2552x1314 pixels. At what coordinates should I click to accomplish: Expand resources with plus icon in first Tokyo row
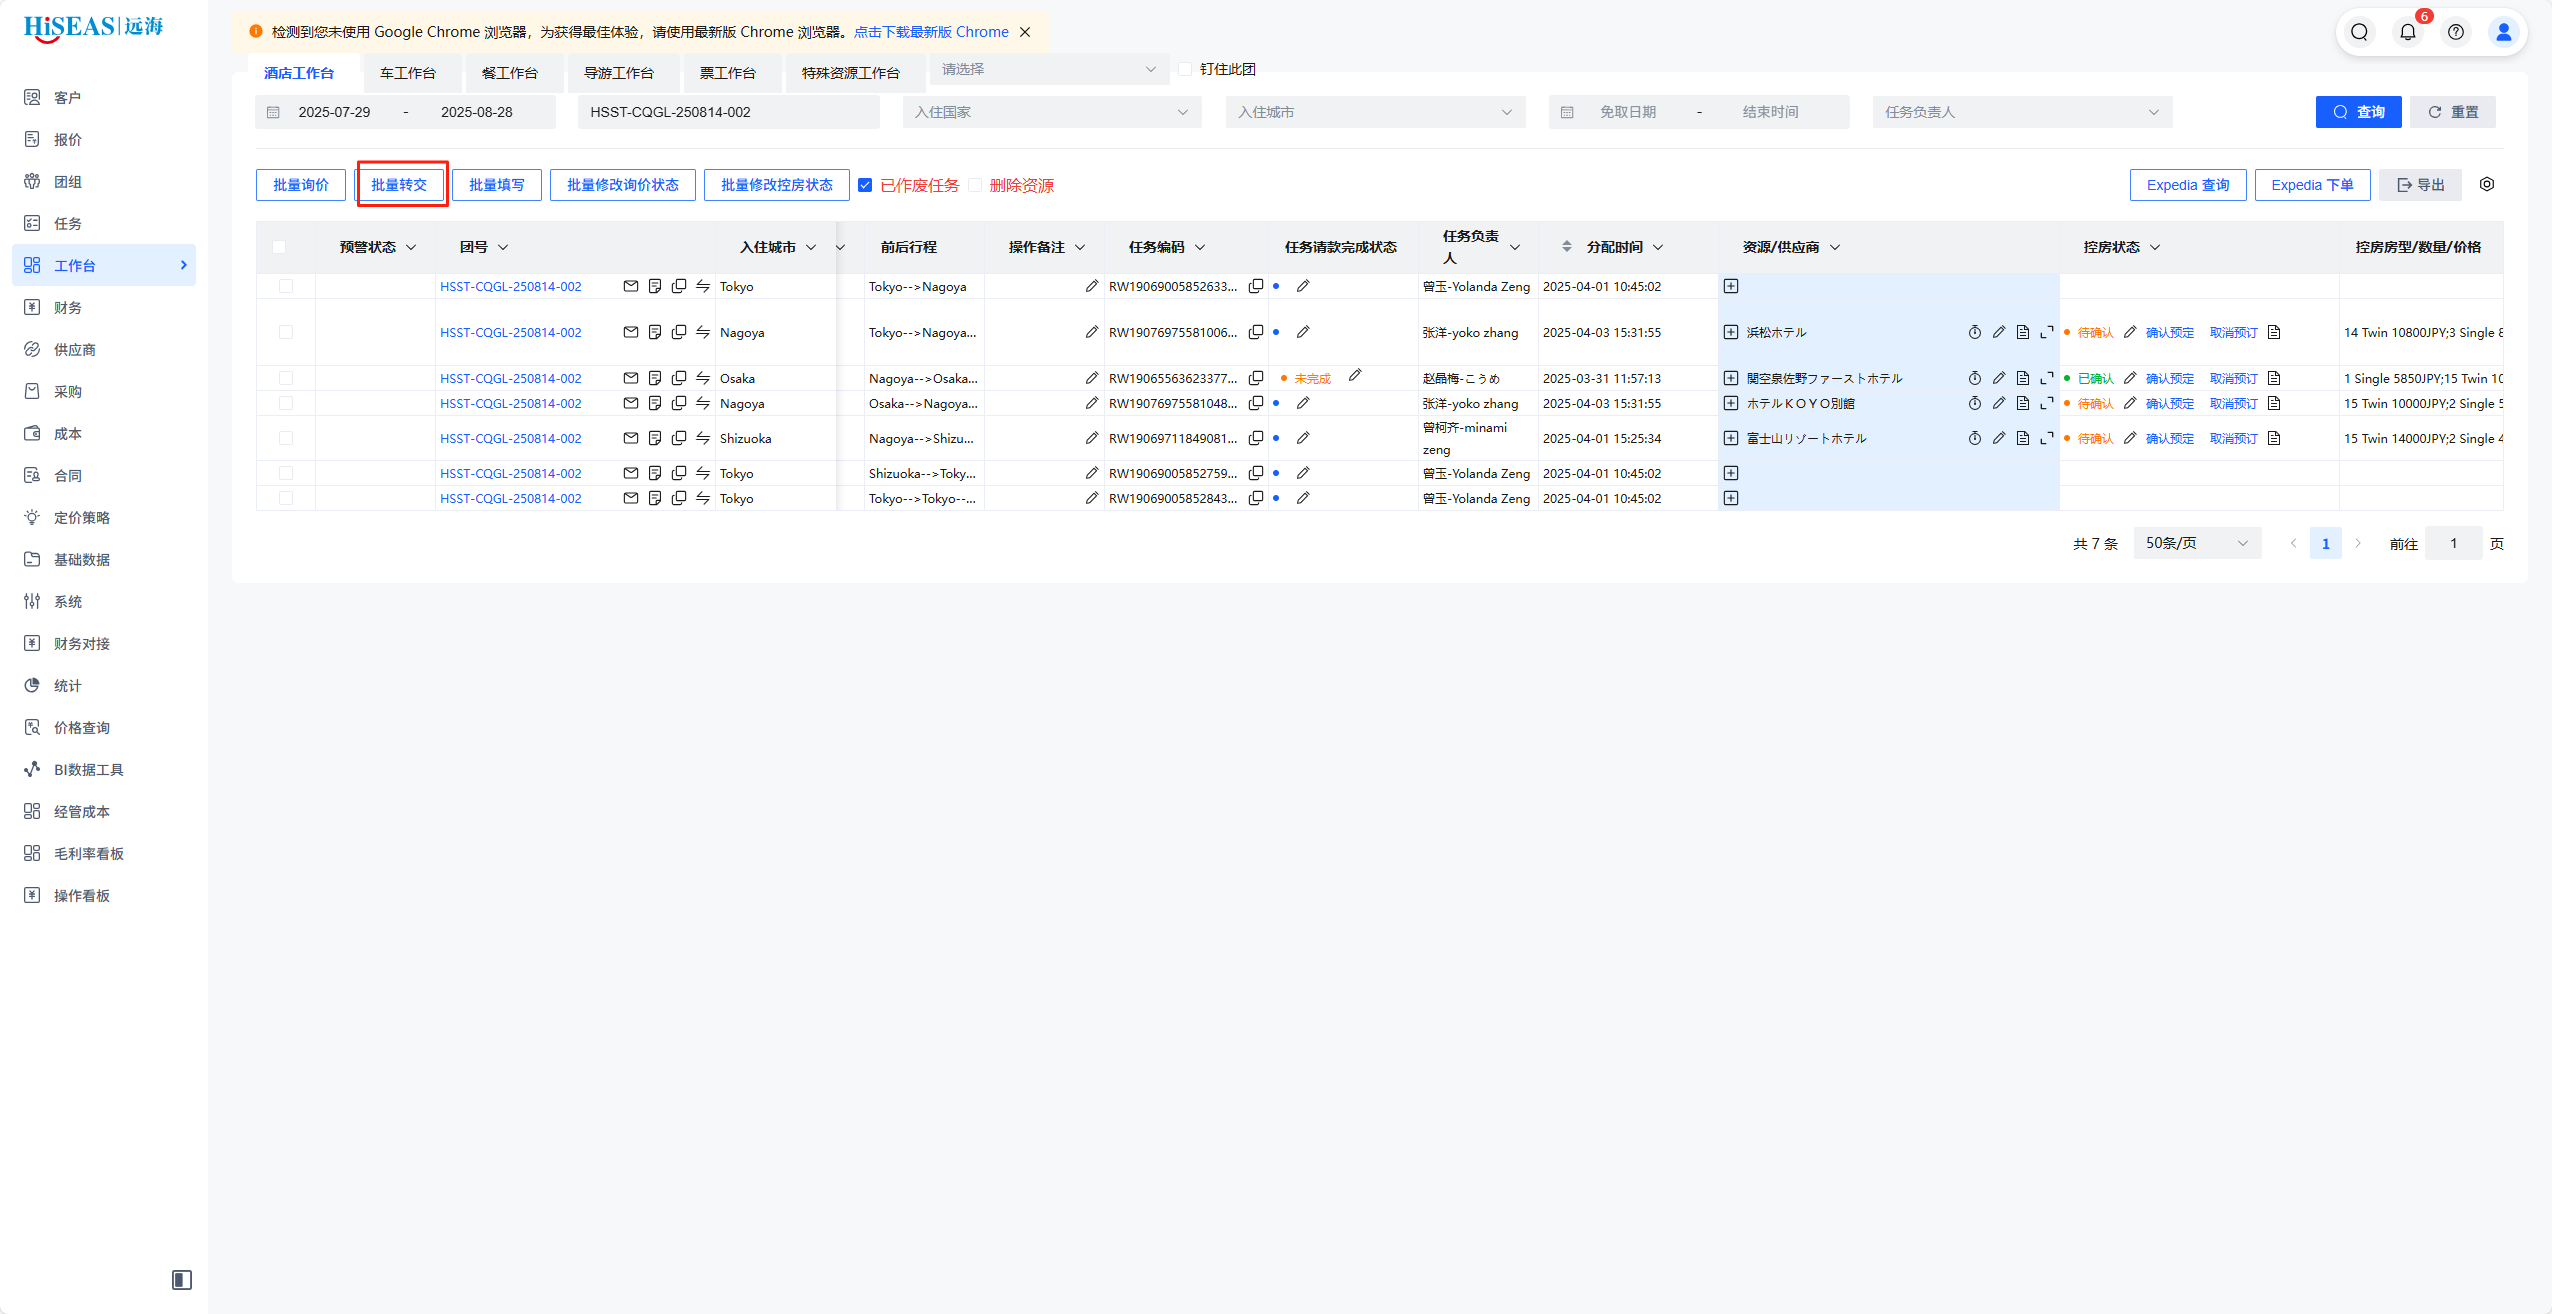pos(1731,286)
